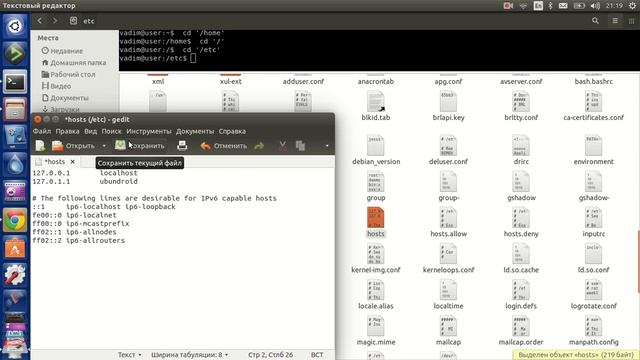Open Terminal from the Ubuntu launcher

click(15, 82)
